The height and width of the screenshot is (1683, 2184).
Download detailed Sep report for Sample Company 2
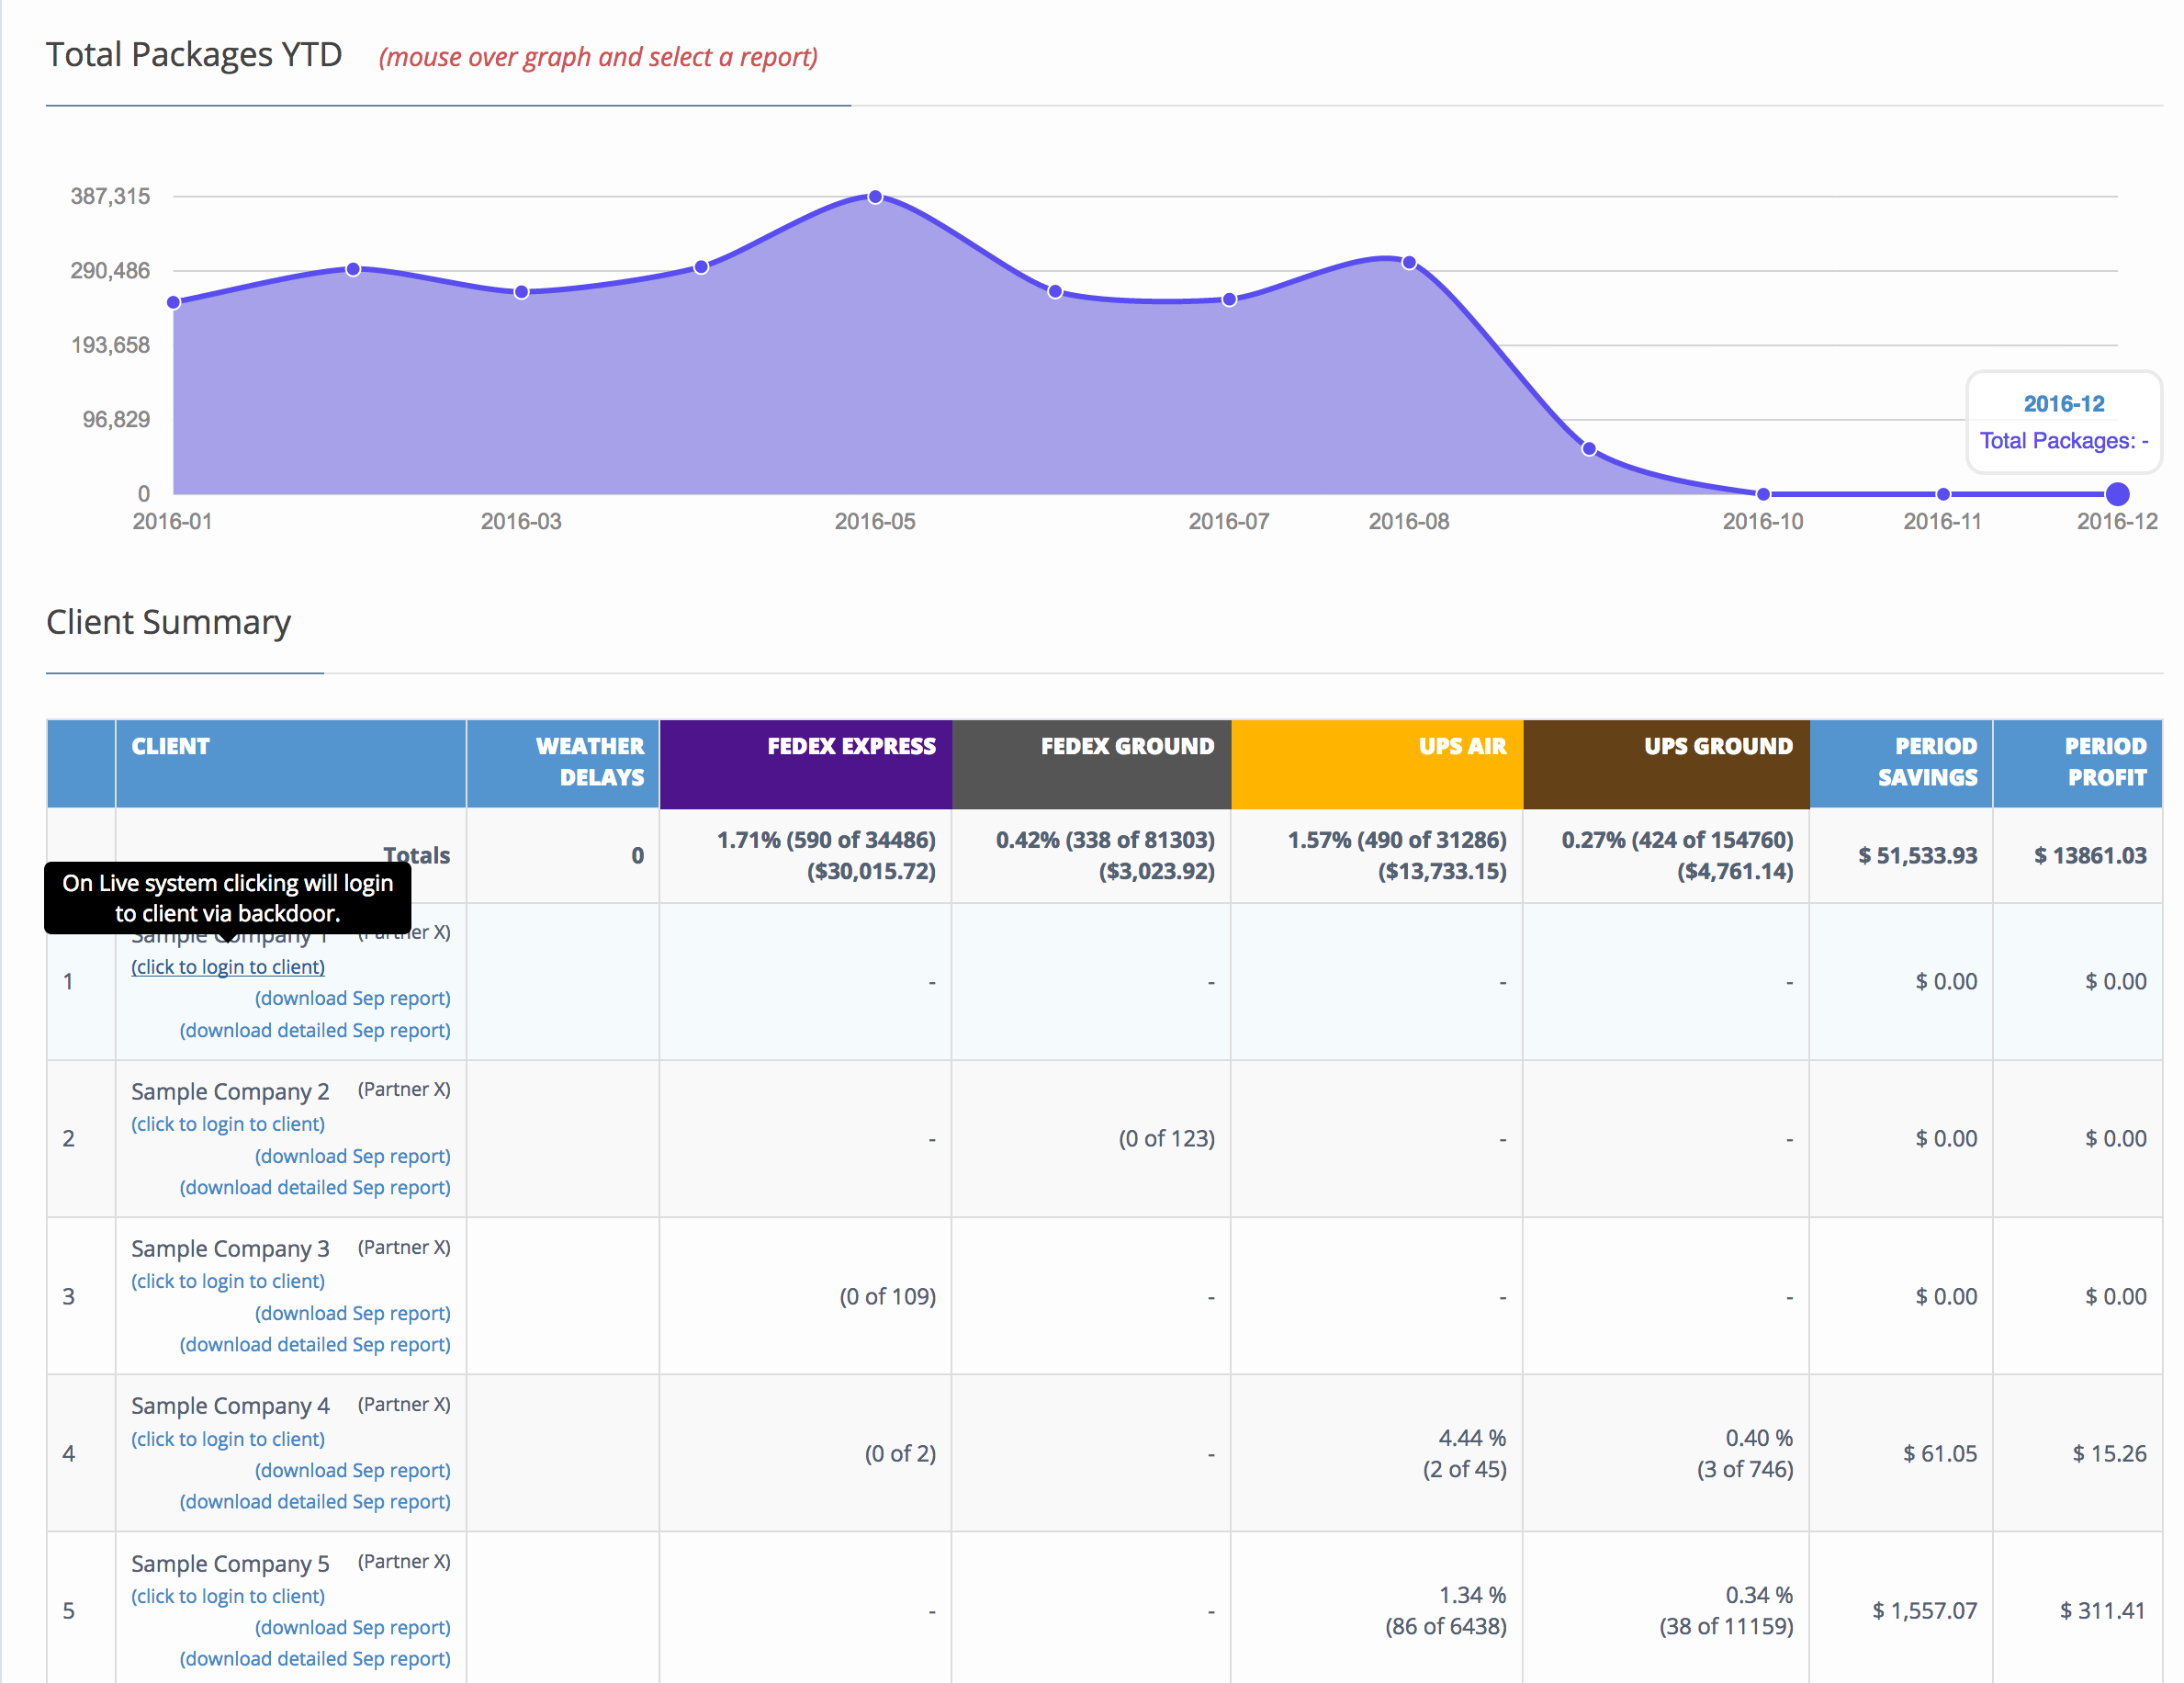point(315,1187)
